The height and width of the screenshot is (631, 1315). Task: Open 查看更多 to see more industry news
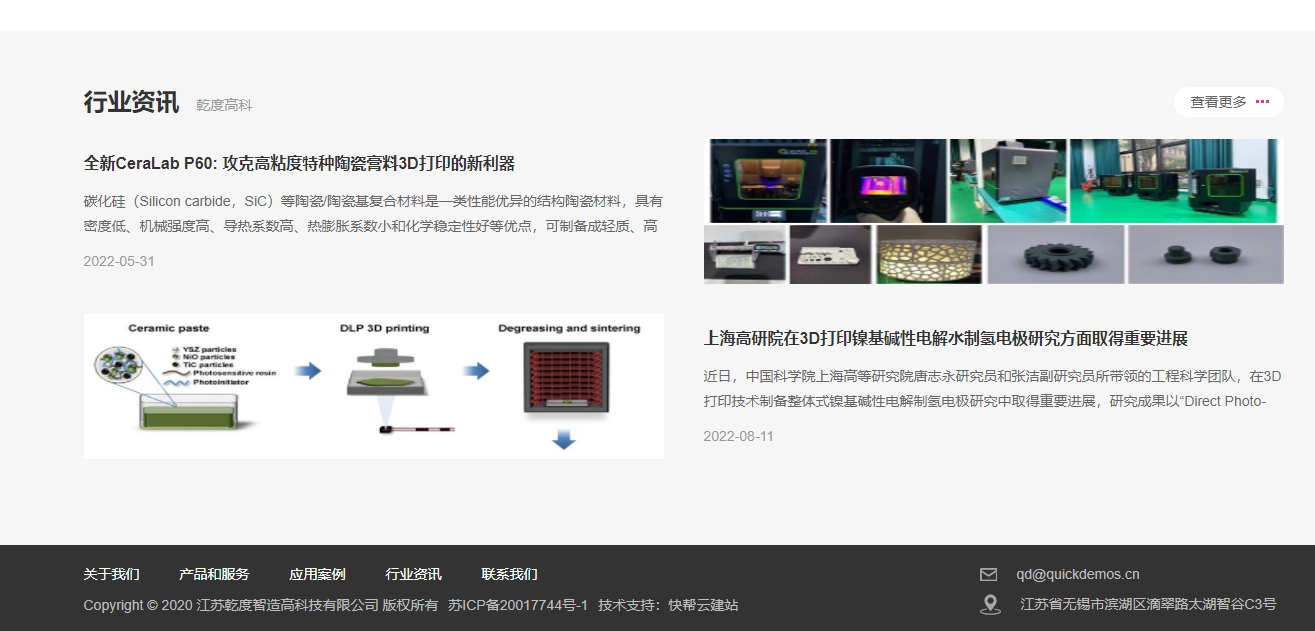click(x=1220, y=101)
